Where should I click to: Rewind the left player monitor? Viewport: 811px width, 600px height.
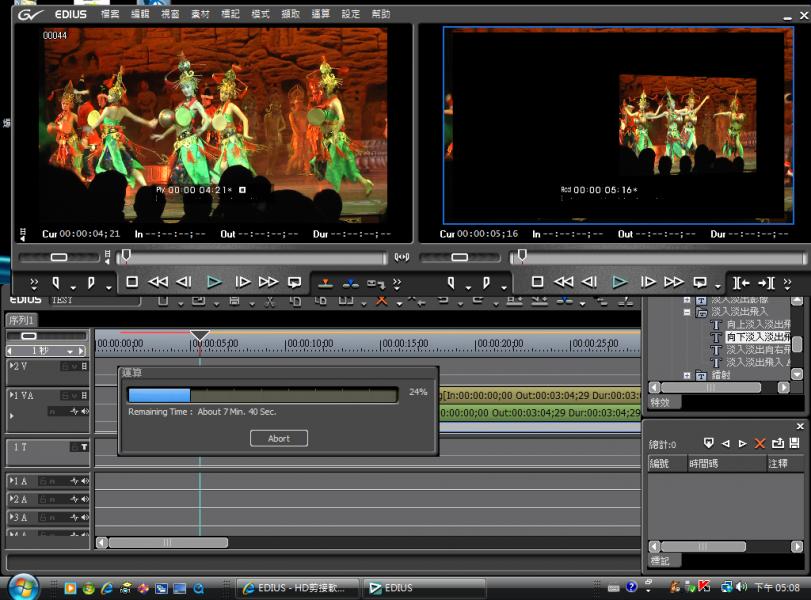(158, 282)
